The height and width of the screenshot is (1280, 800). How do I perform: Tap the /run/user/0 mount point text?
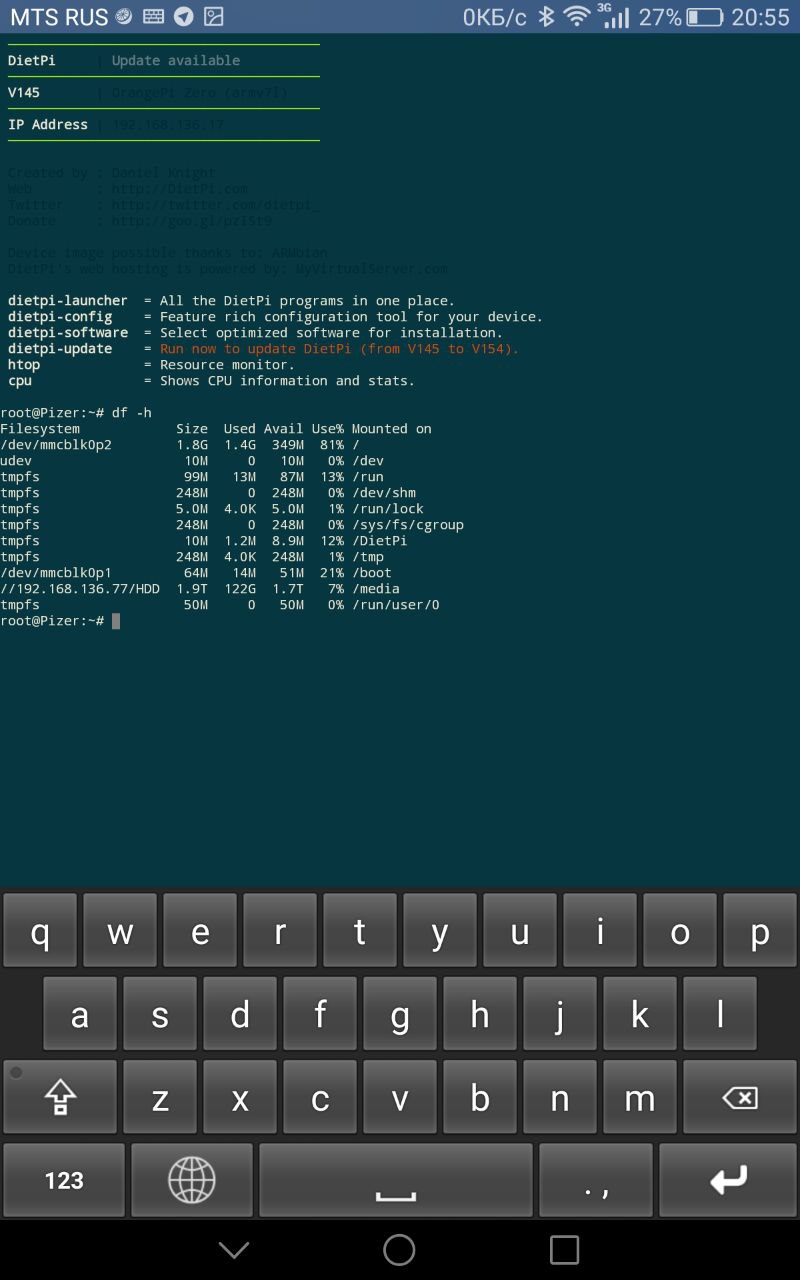[x=396, y=605]
